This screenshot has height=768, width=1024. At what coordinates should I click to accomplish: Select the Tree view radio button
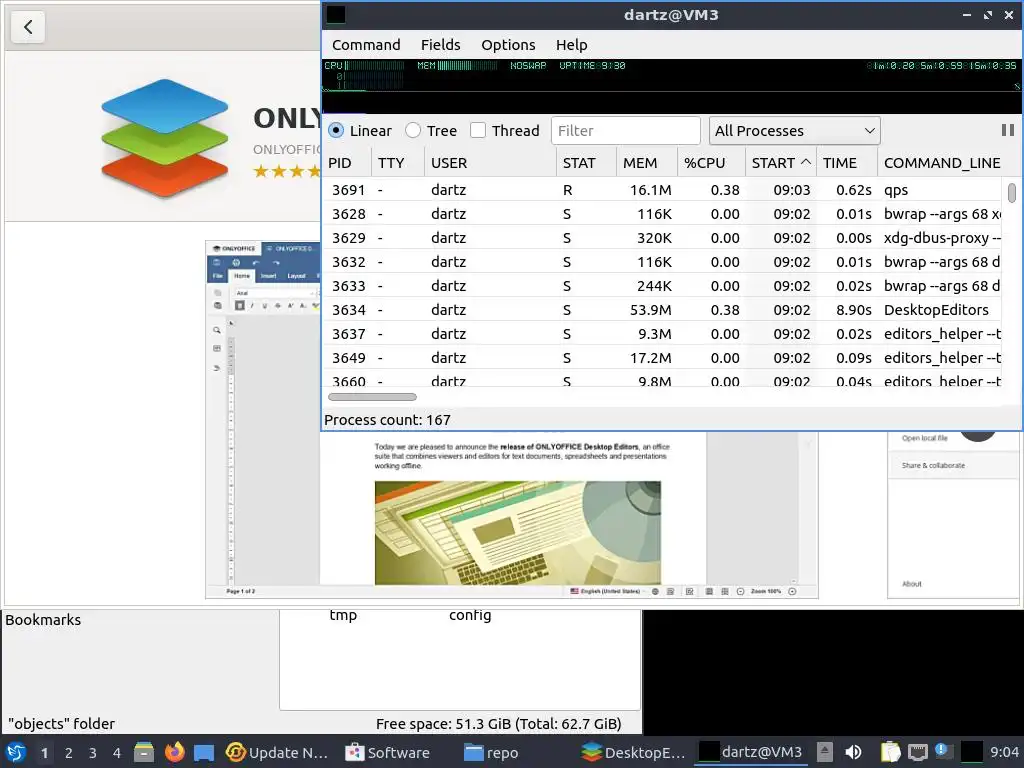[413, 131]
